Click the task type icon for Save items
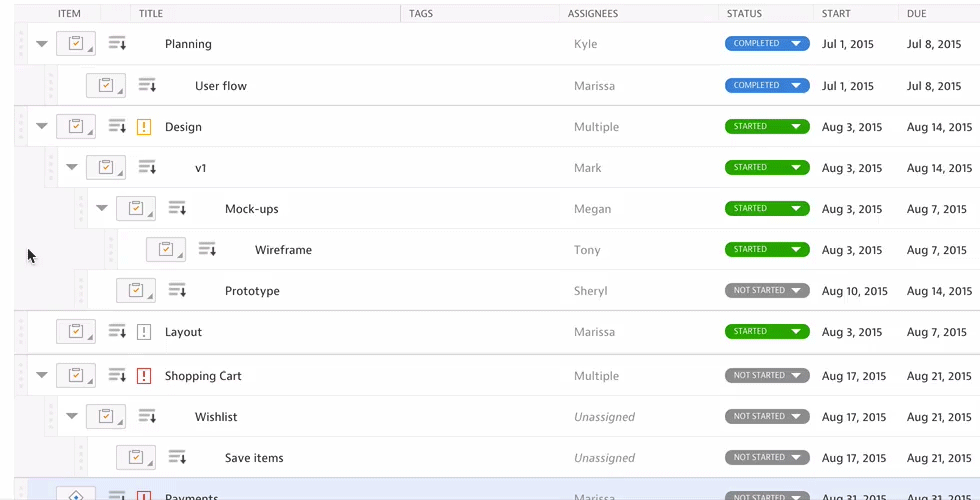Image resolution: width=980 pixels, height=500 pixels. pyautogui.click(x=136, y=458)
